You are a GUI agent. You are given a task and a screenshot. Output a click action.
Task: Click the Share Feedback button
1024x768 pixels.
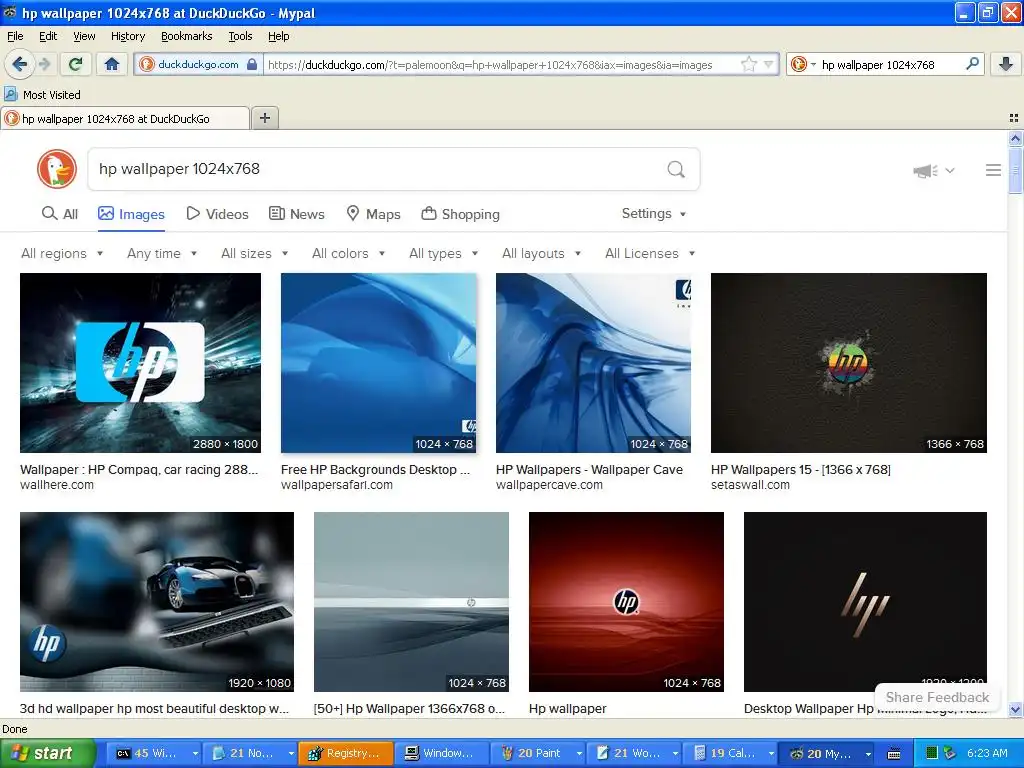pyautogui.click(x=937, y=697)
